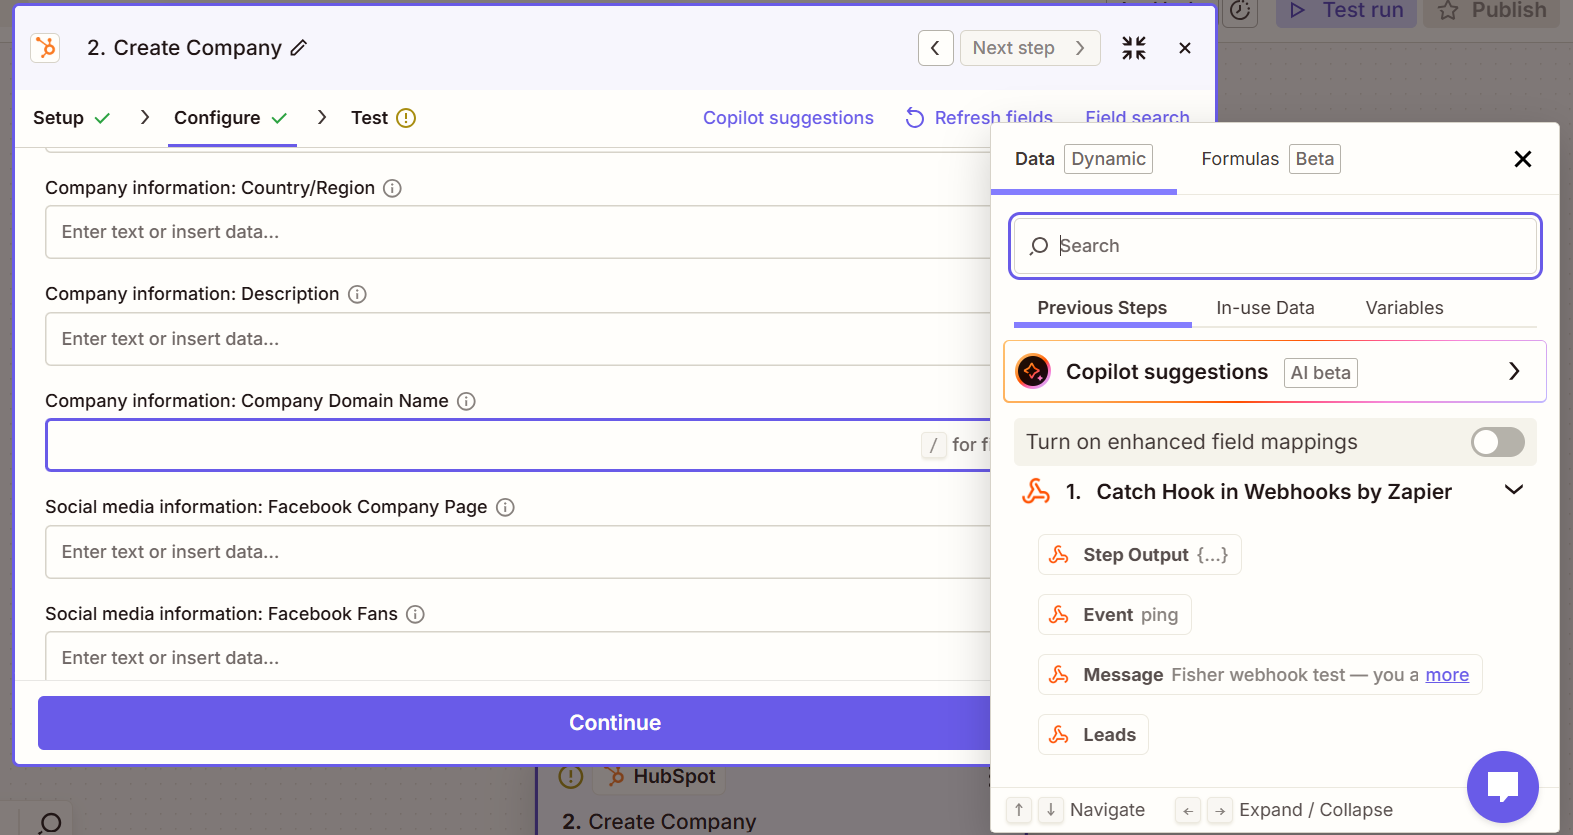1573x835 pixels.
Task: Click the Test run button
Action: 1346,11
